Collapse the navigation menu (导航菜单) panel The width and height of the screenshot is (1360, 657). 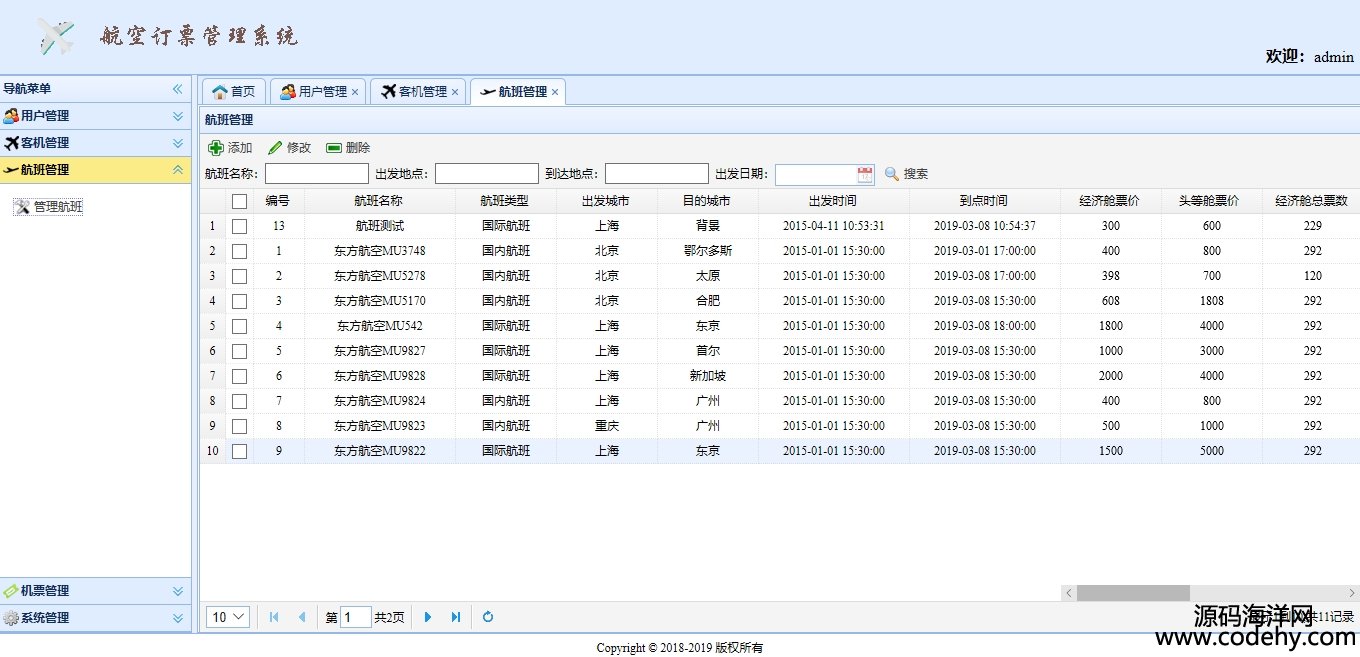point(178,89)
